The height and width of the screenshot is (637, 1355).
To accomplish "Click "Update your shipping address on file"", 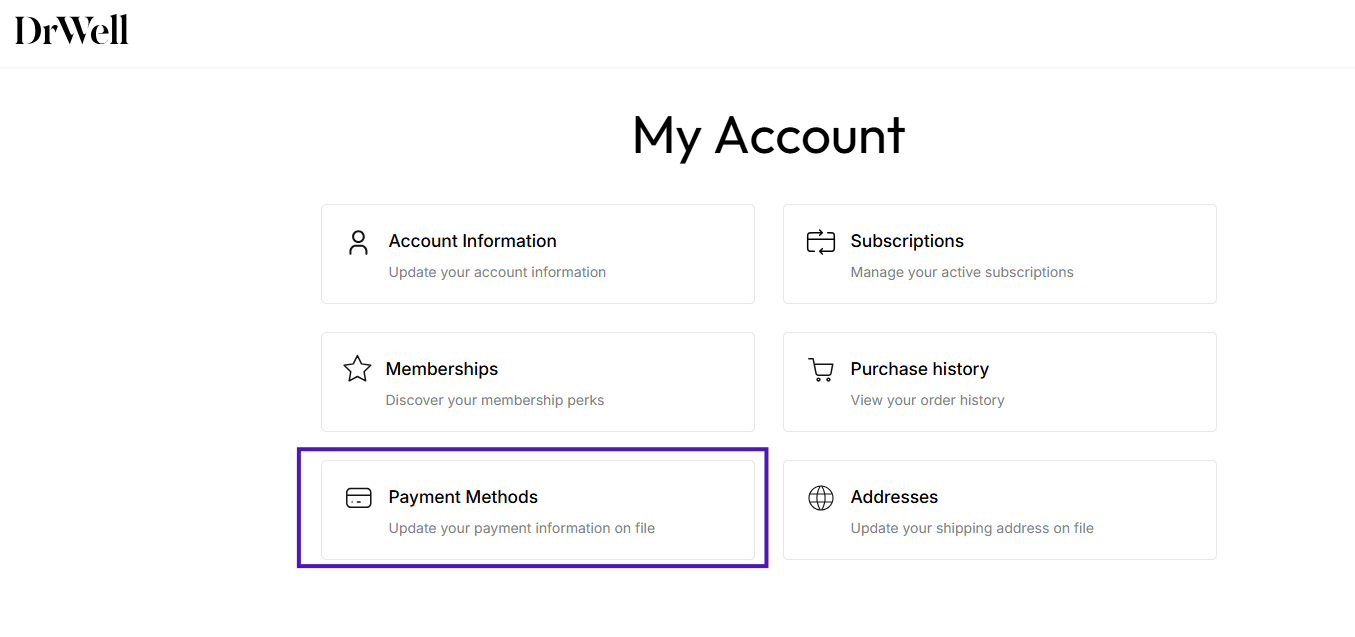I will point(971,528).
